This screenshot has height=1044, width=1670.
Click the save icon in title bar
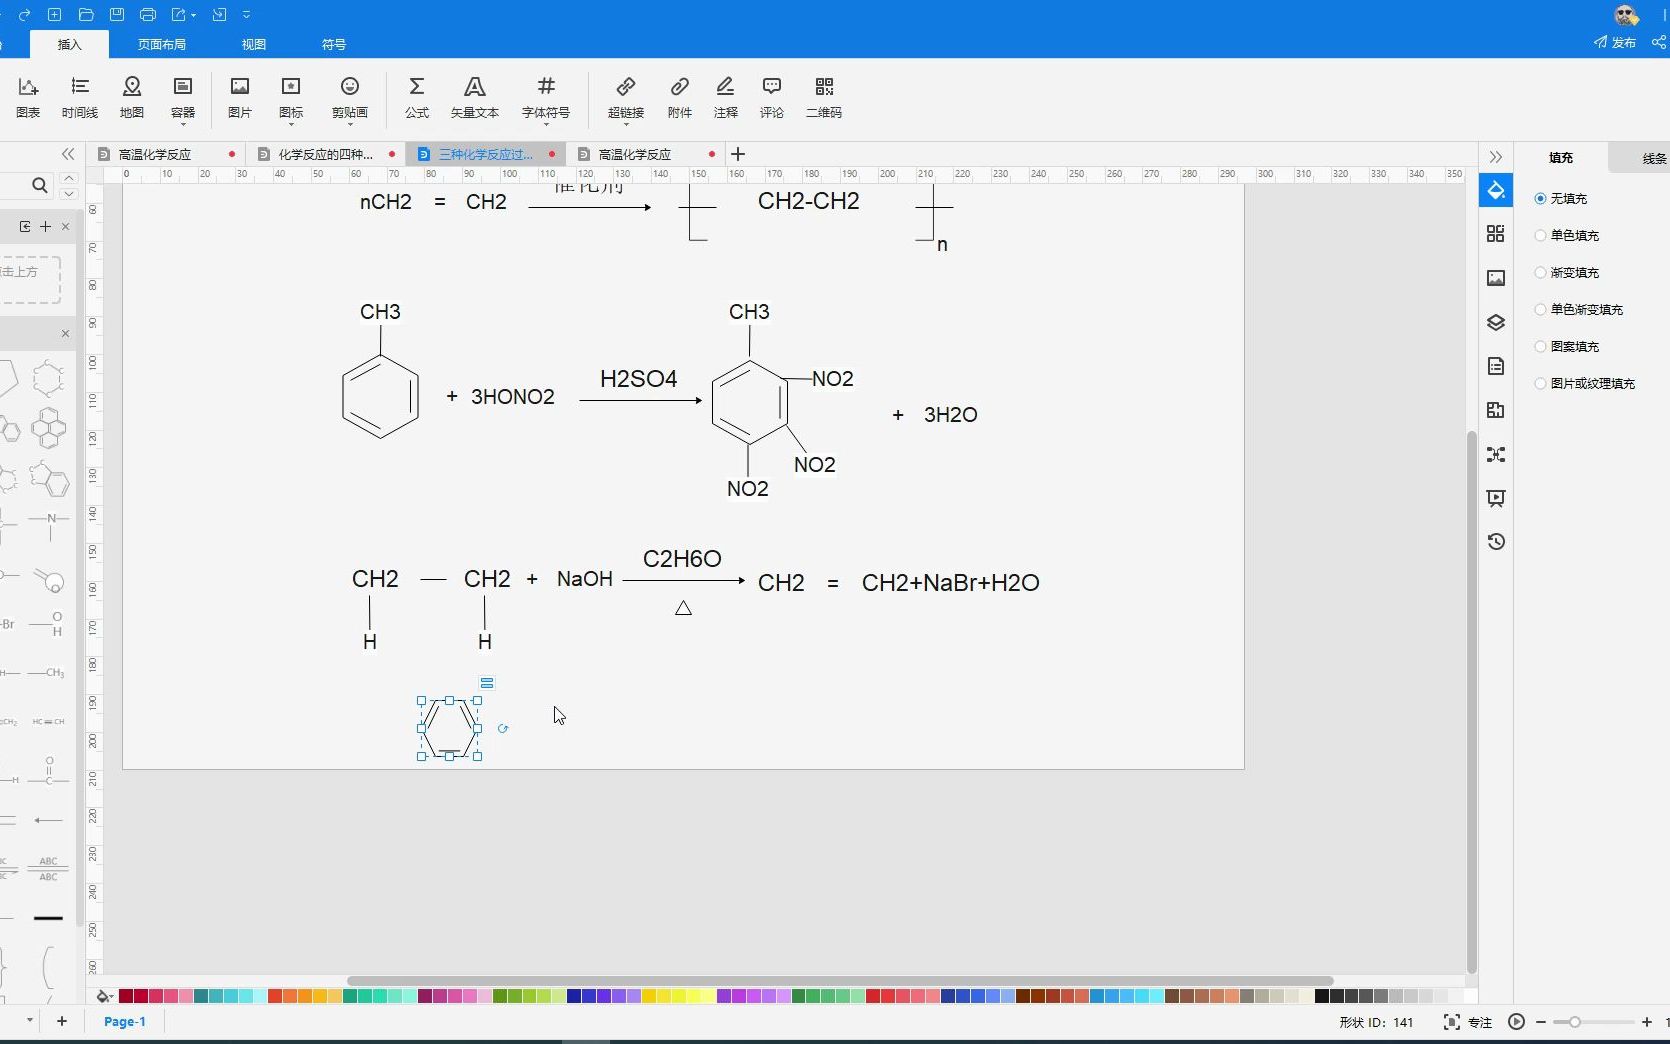pos(117,15)
